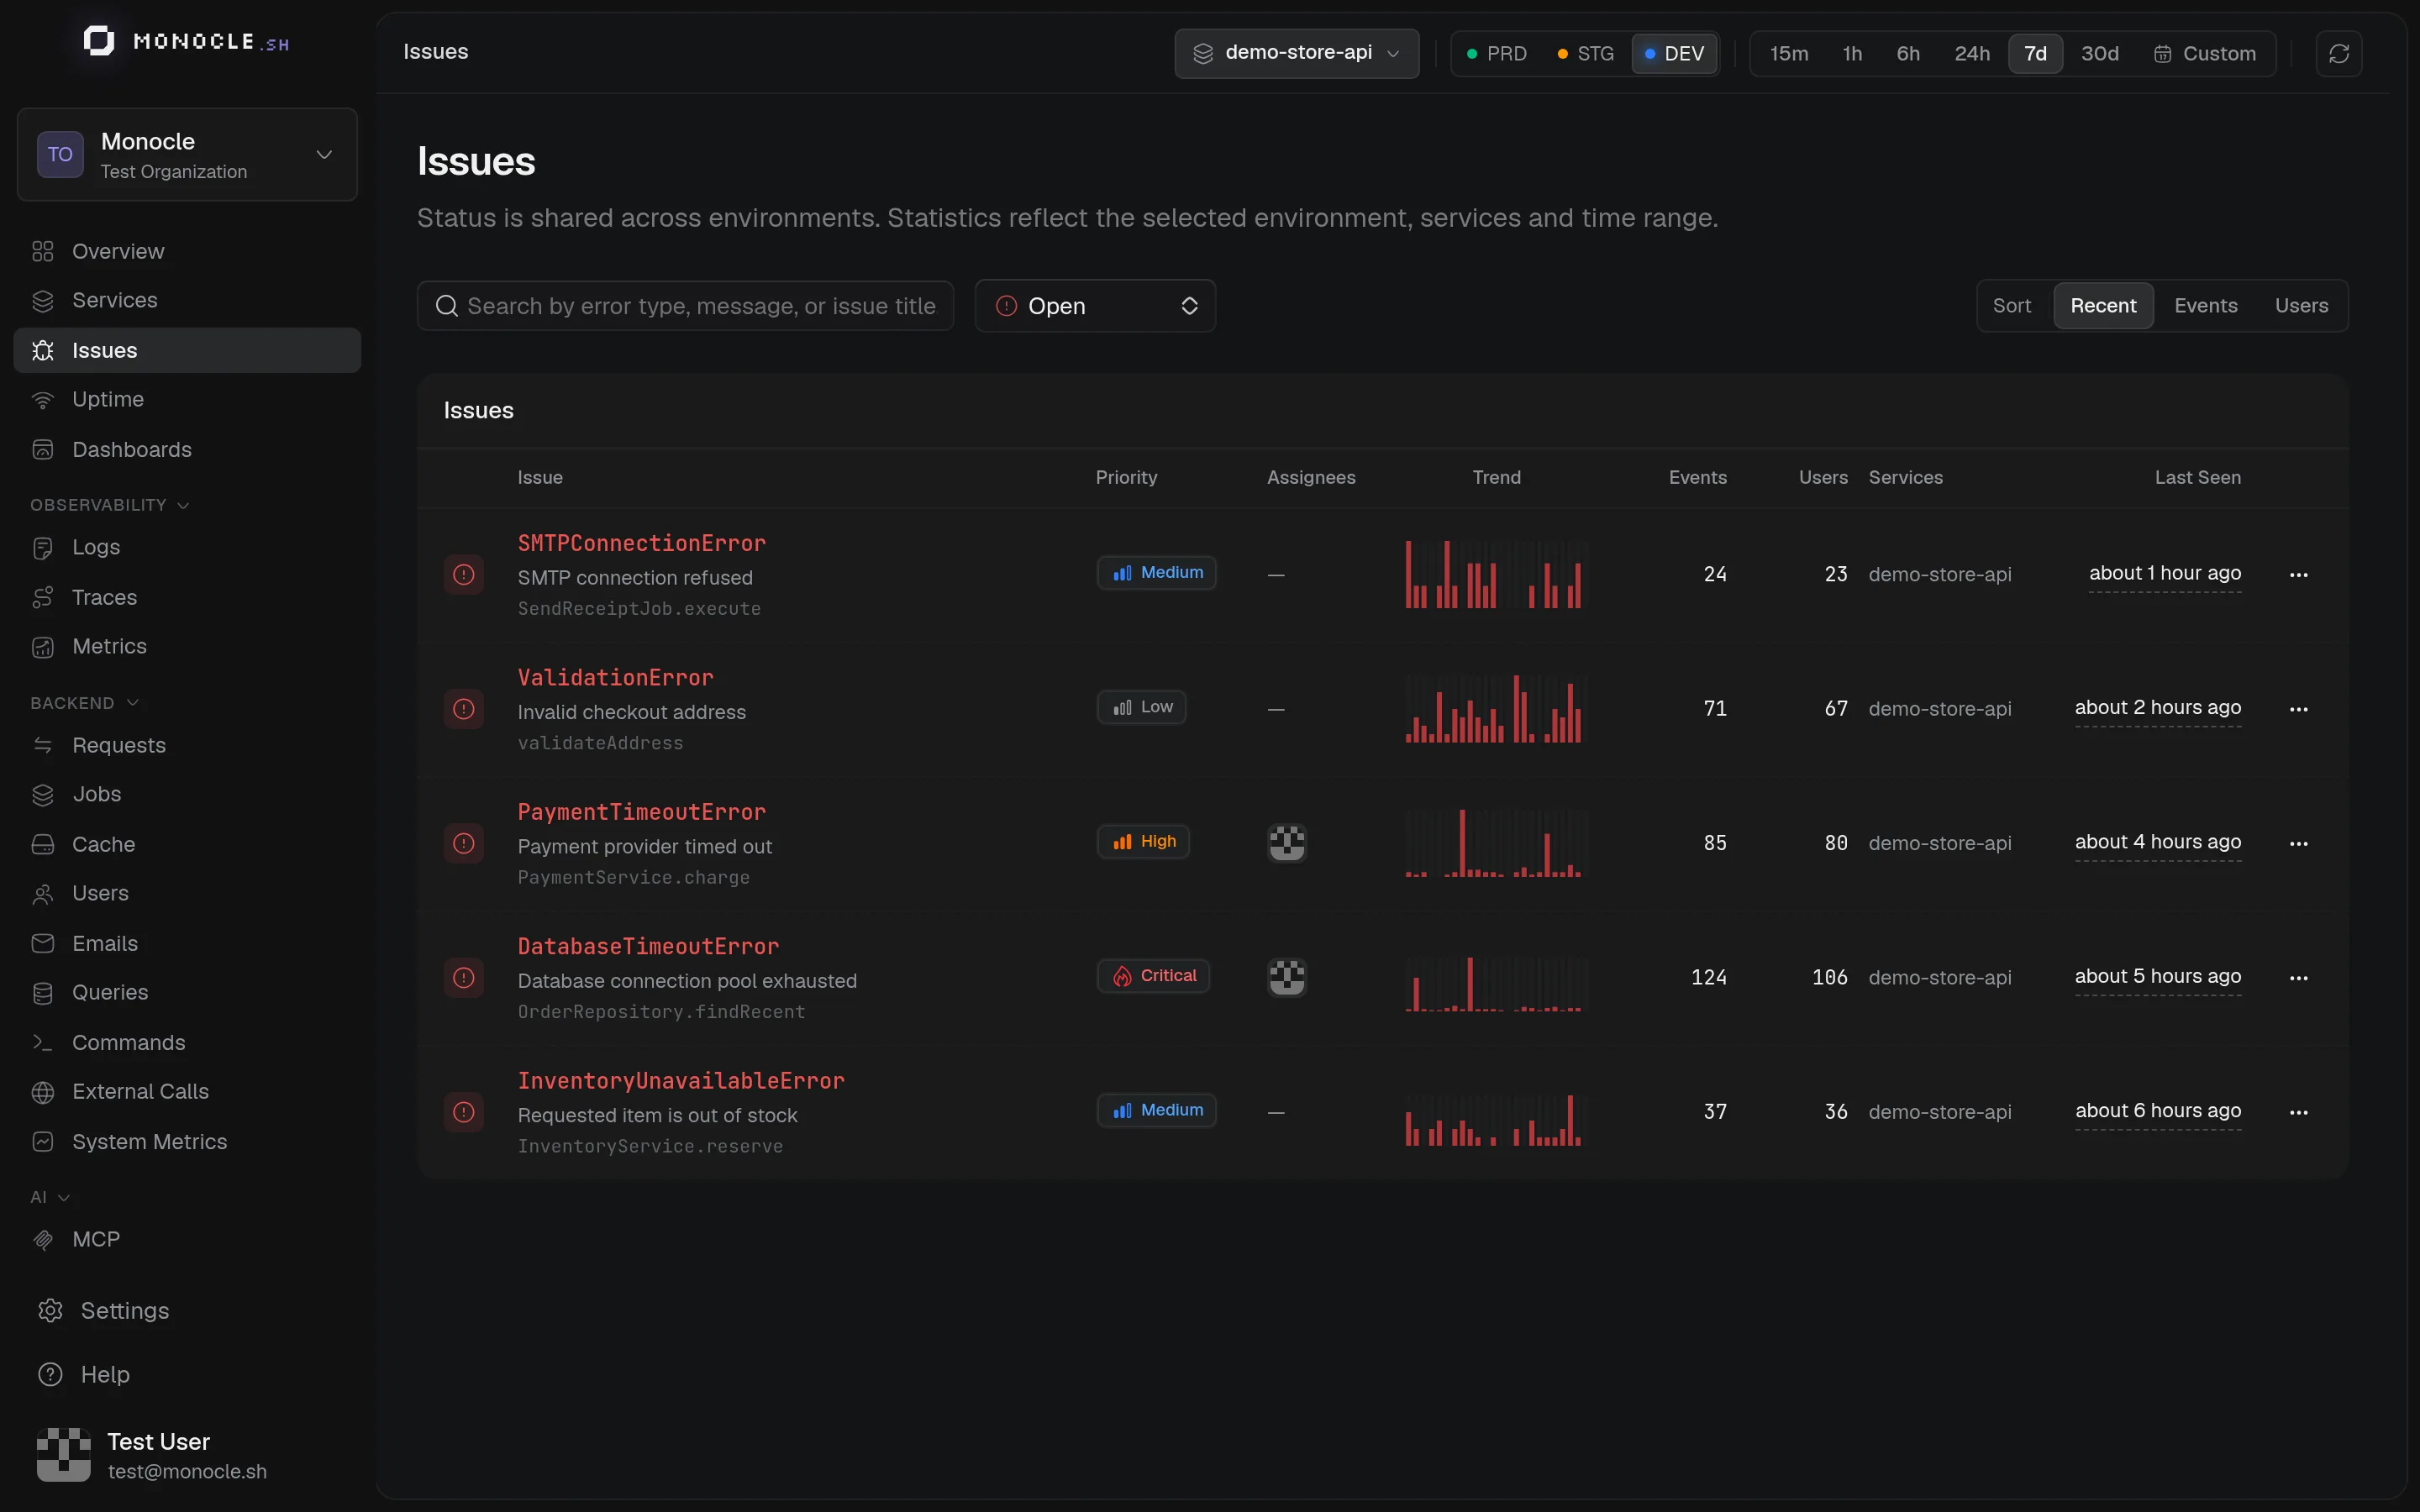Open the Low priority badge
The image size is (2420, 1512).
[x=1141, y=707]
